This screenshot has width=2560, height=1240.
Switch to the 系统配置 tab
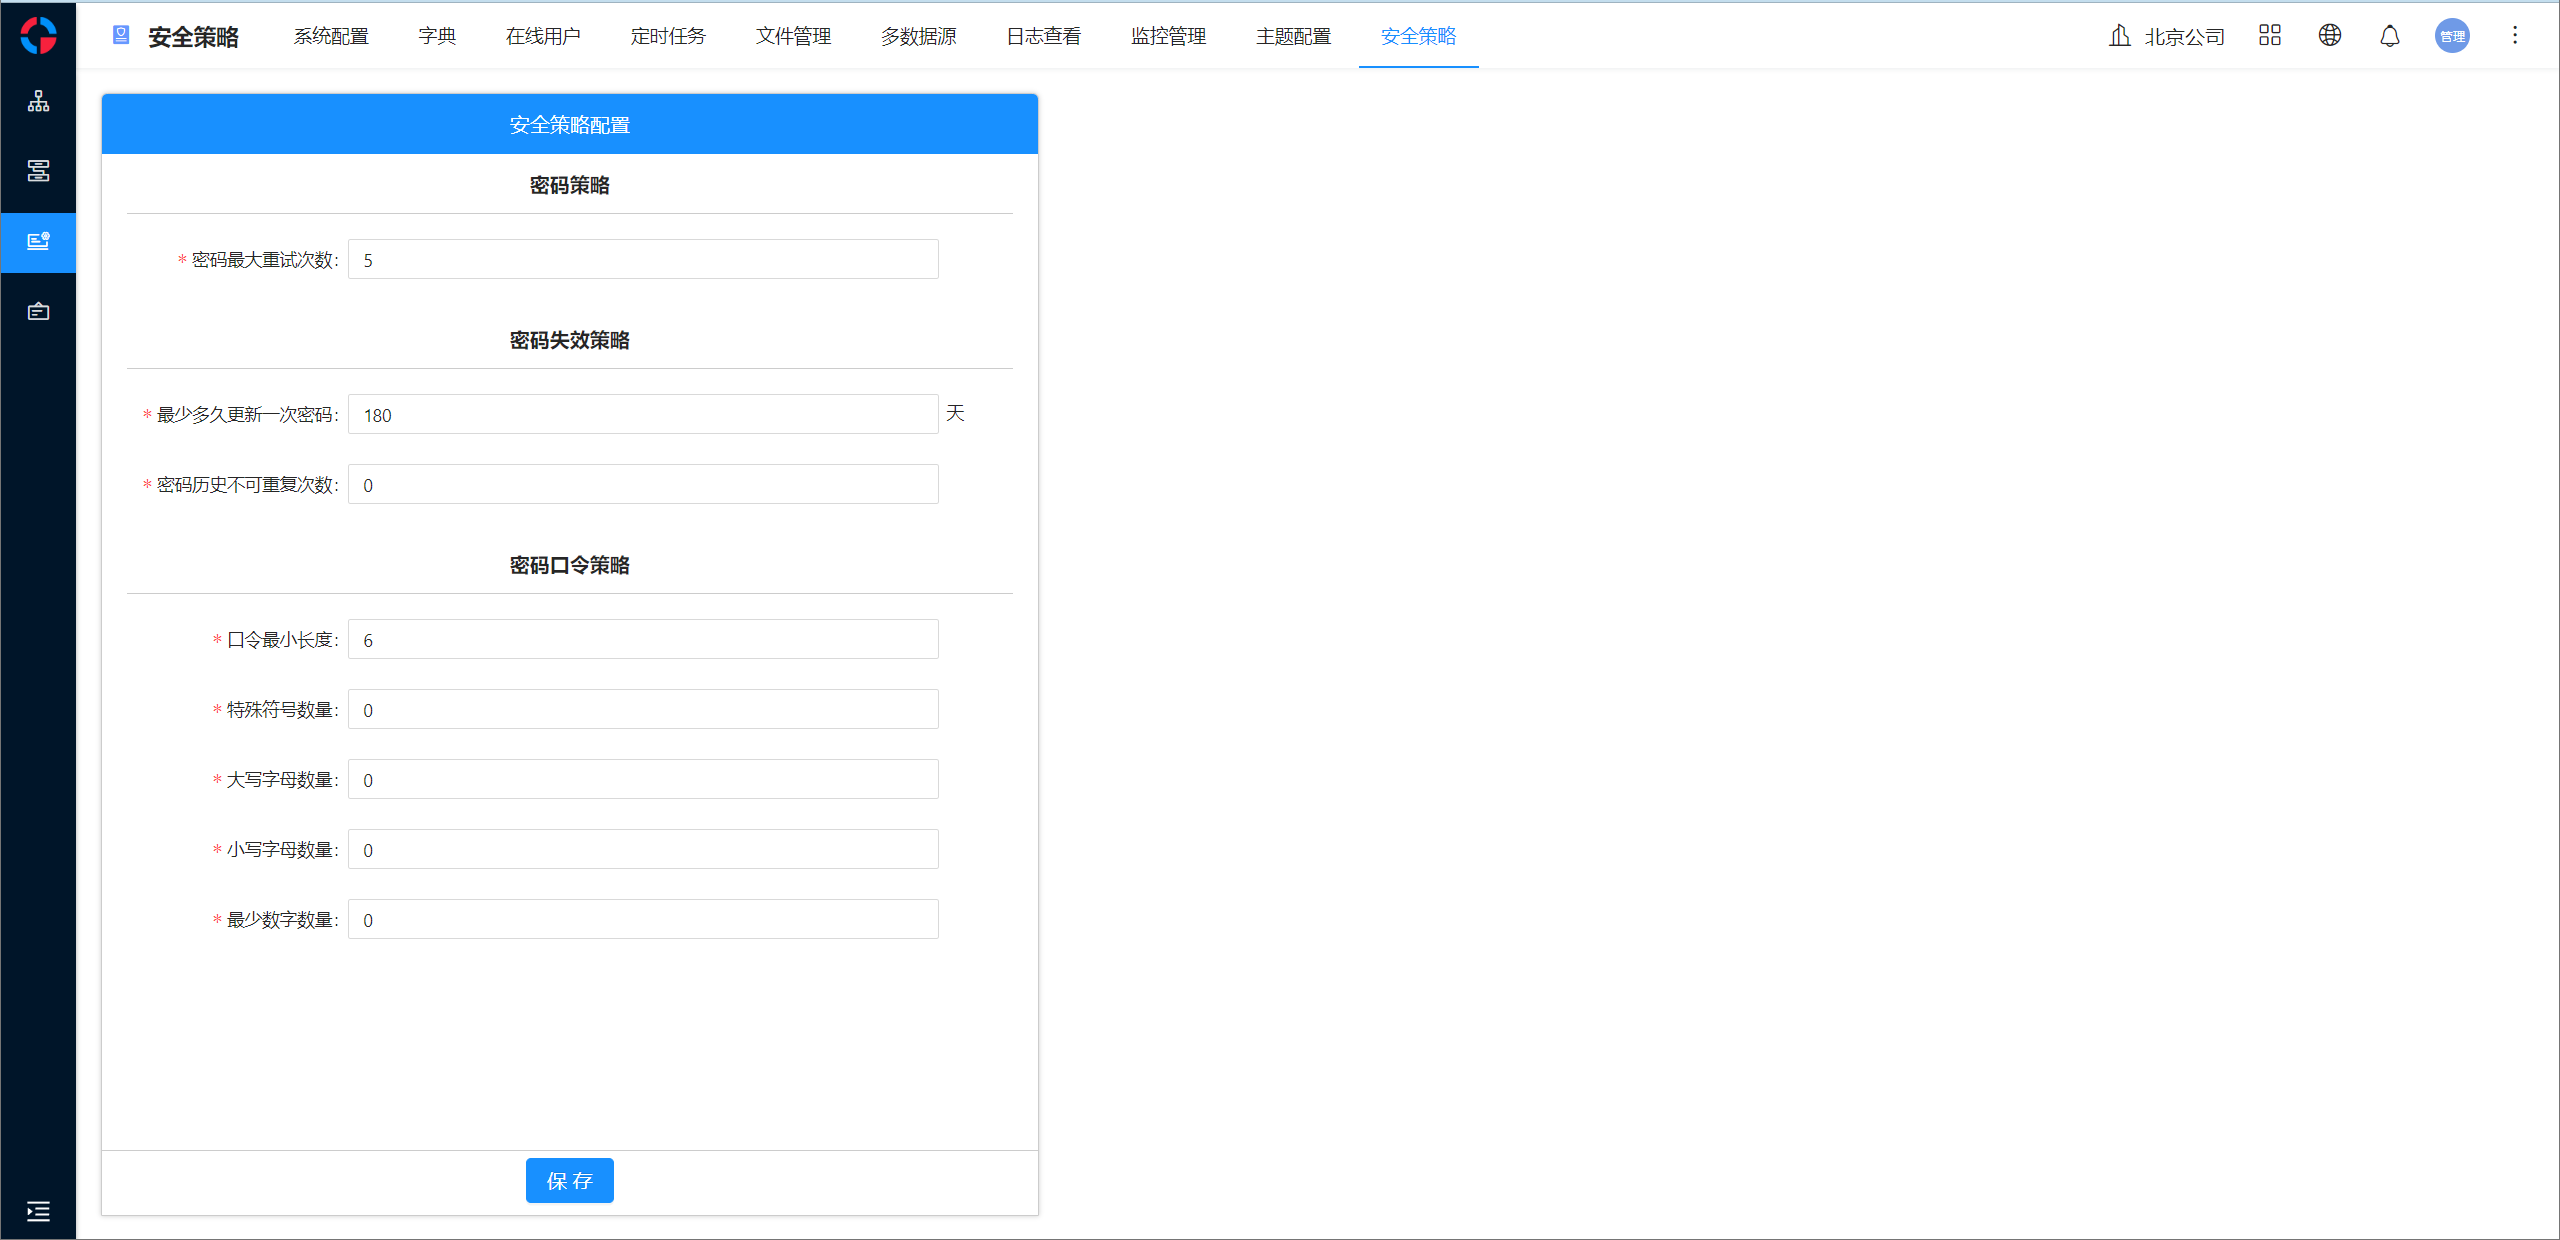tap(331, 36)
